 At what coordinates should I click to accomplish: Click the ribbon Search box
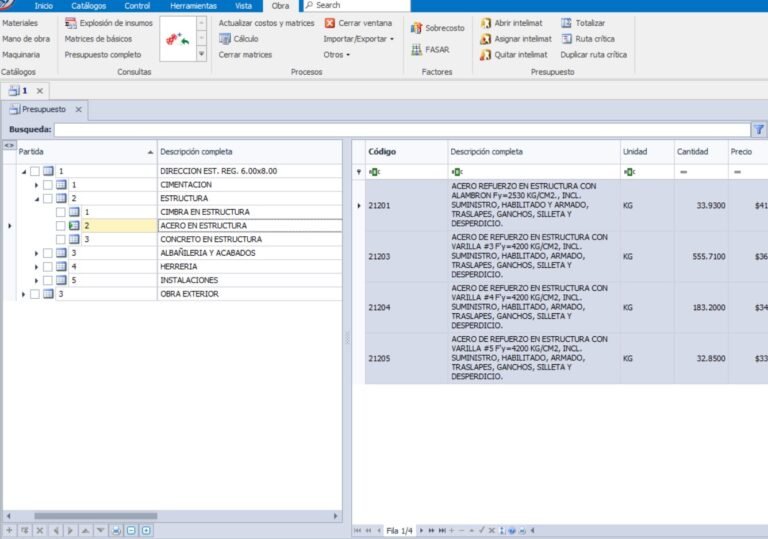coord(357,5)
